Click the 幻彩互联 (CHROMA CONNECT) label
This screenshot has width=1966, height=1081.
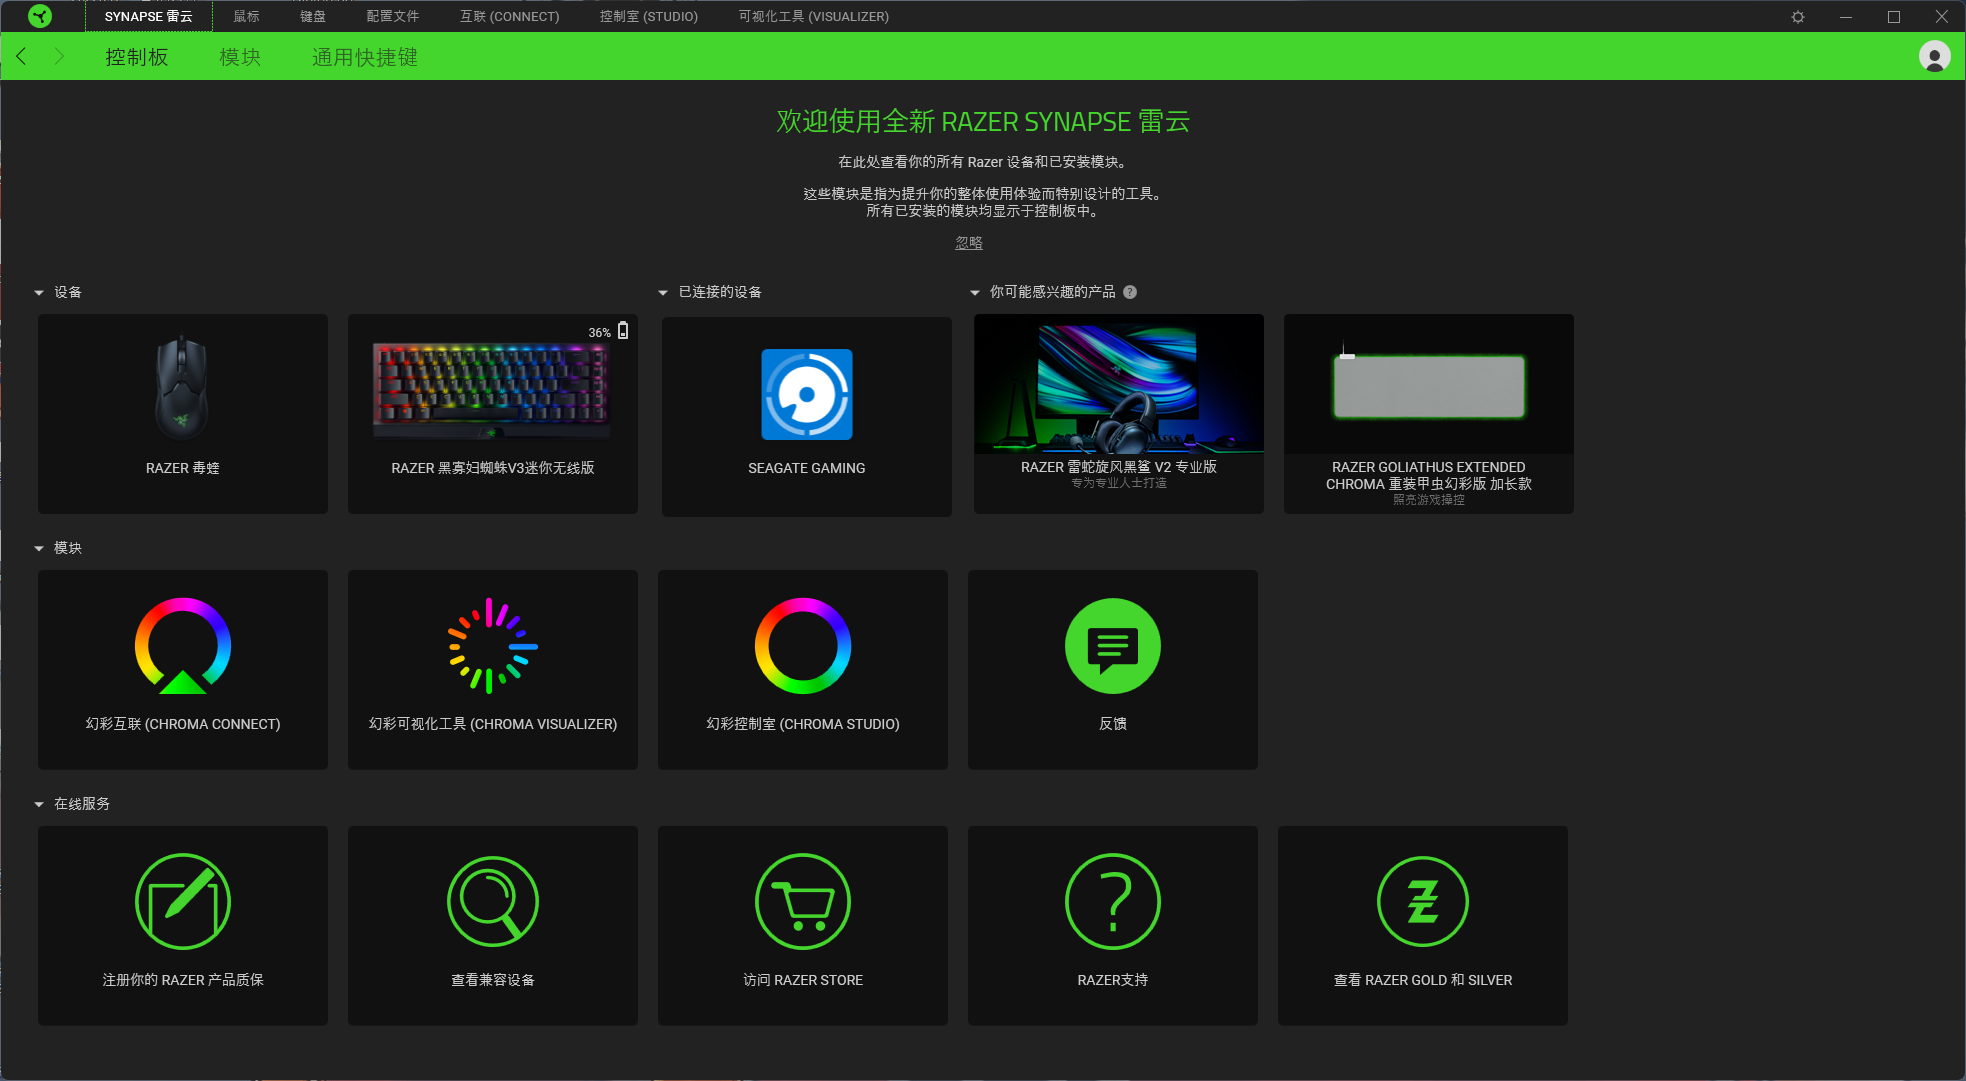pos(183,724)
